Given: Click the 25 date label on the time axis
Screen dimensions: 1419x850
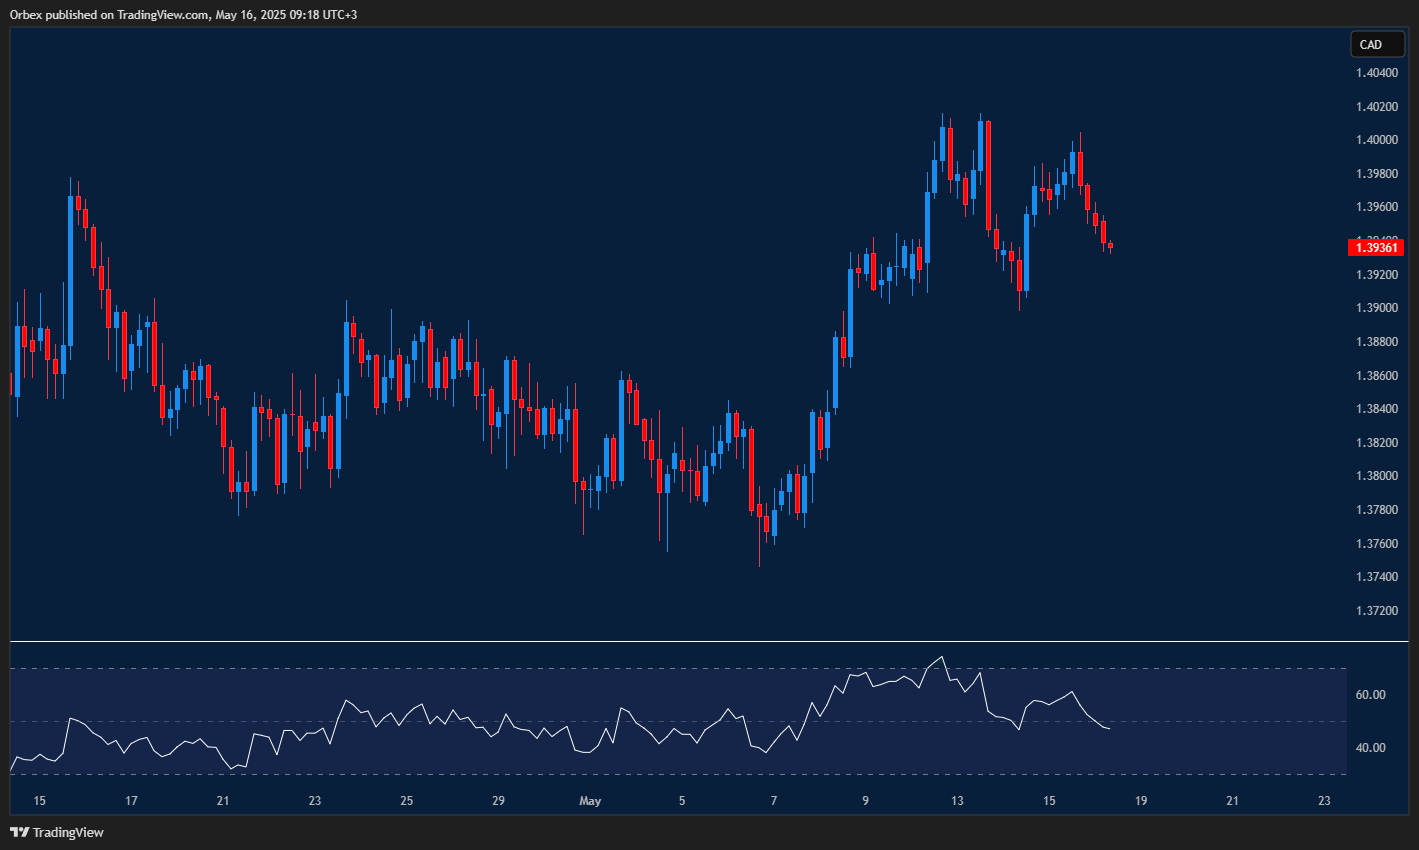Looking at the screenshot, I should click(x=406, y=801).
